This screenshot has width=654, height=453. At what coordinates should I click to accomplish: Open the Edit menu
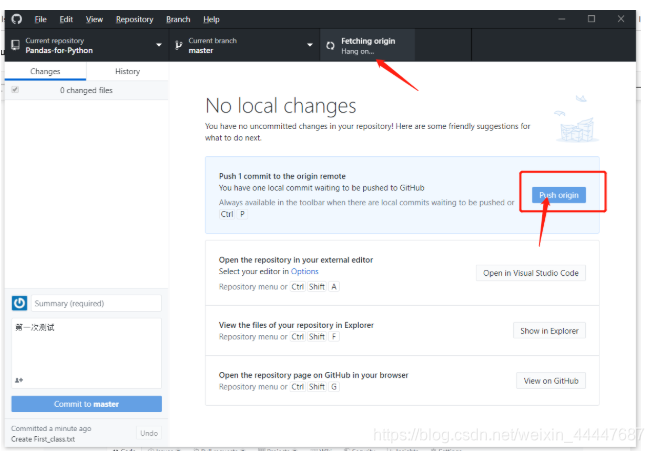[x=66, y=19]
